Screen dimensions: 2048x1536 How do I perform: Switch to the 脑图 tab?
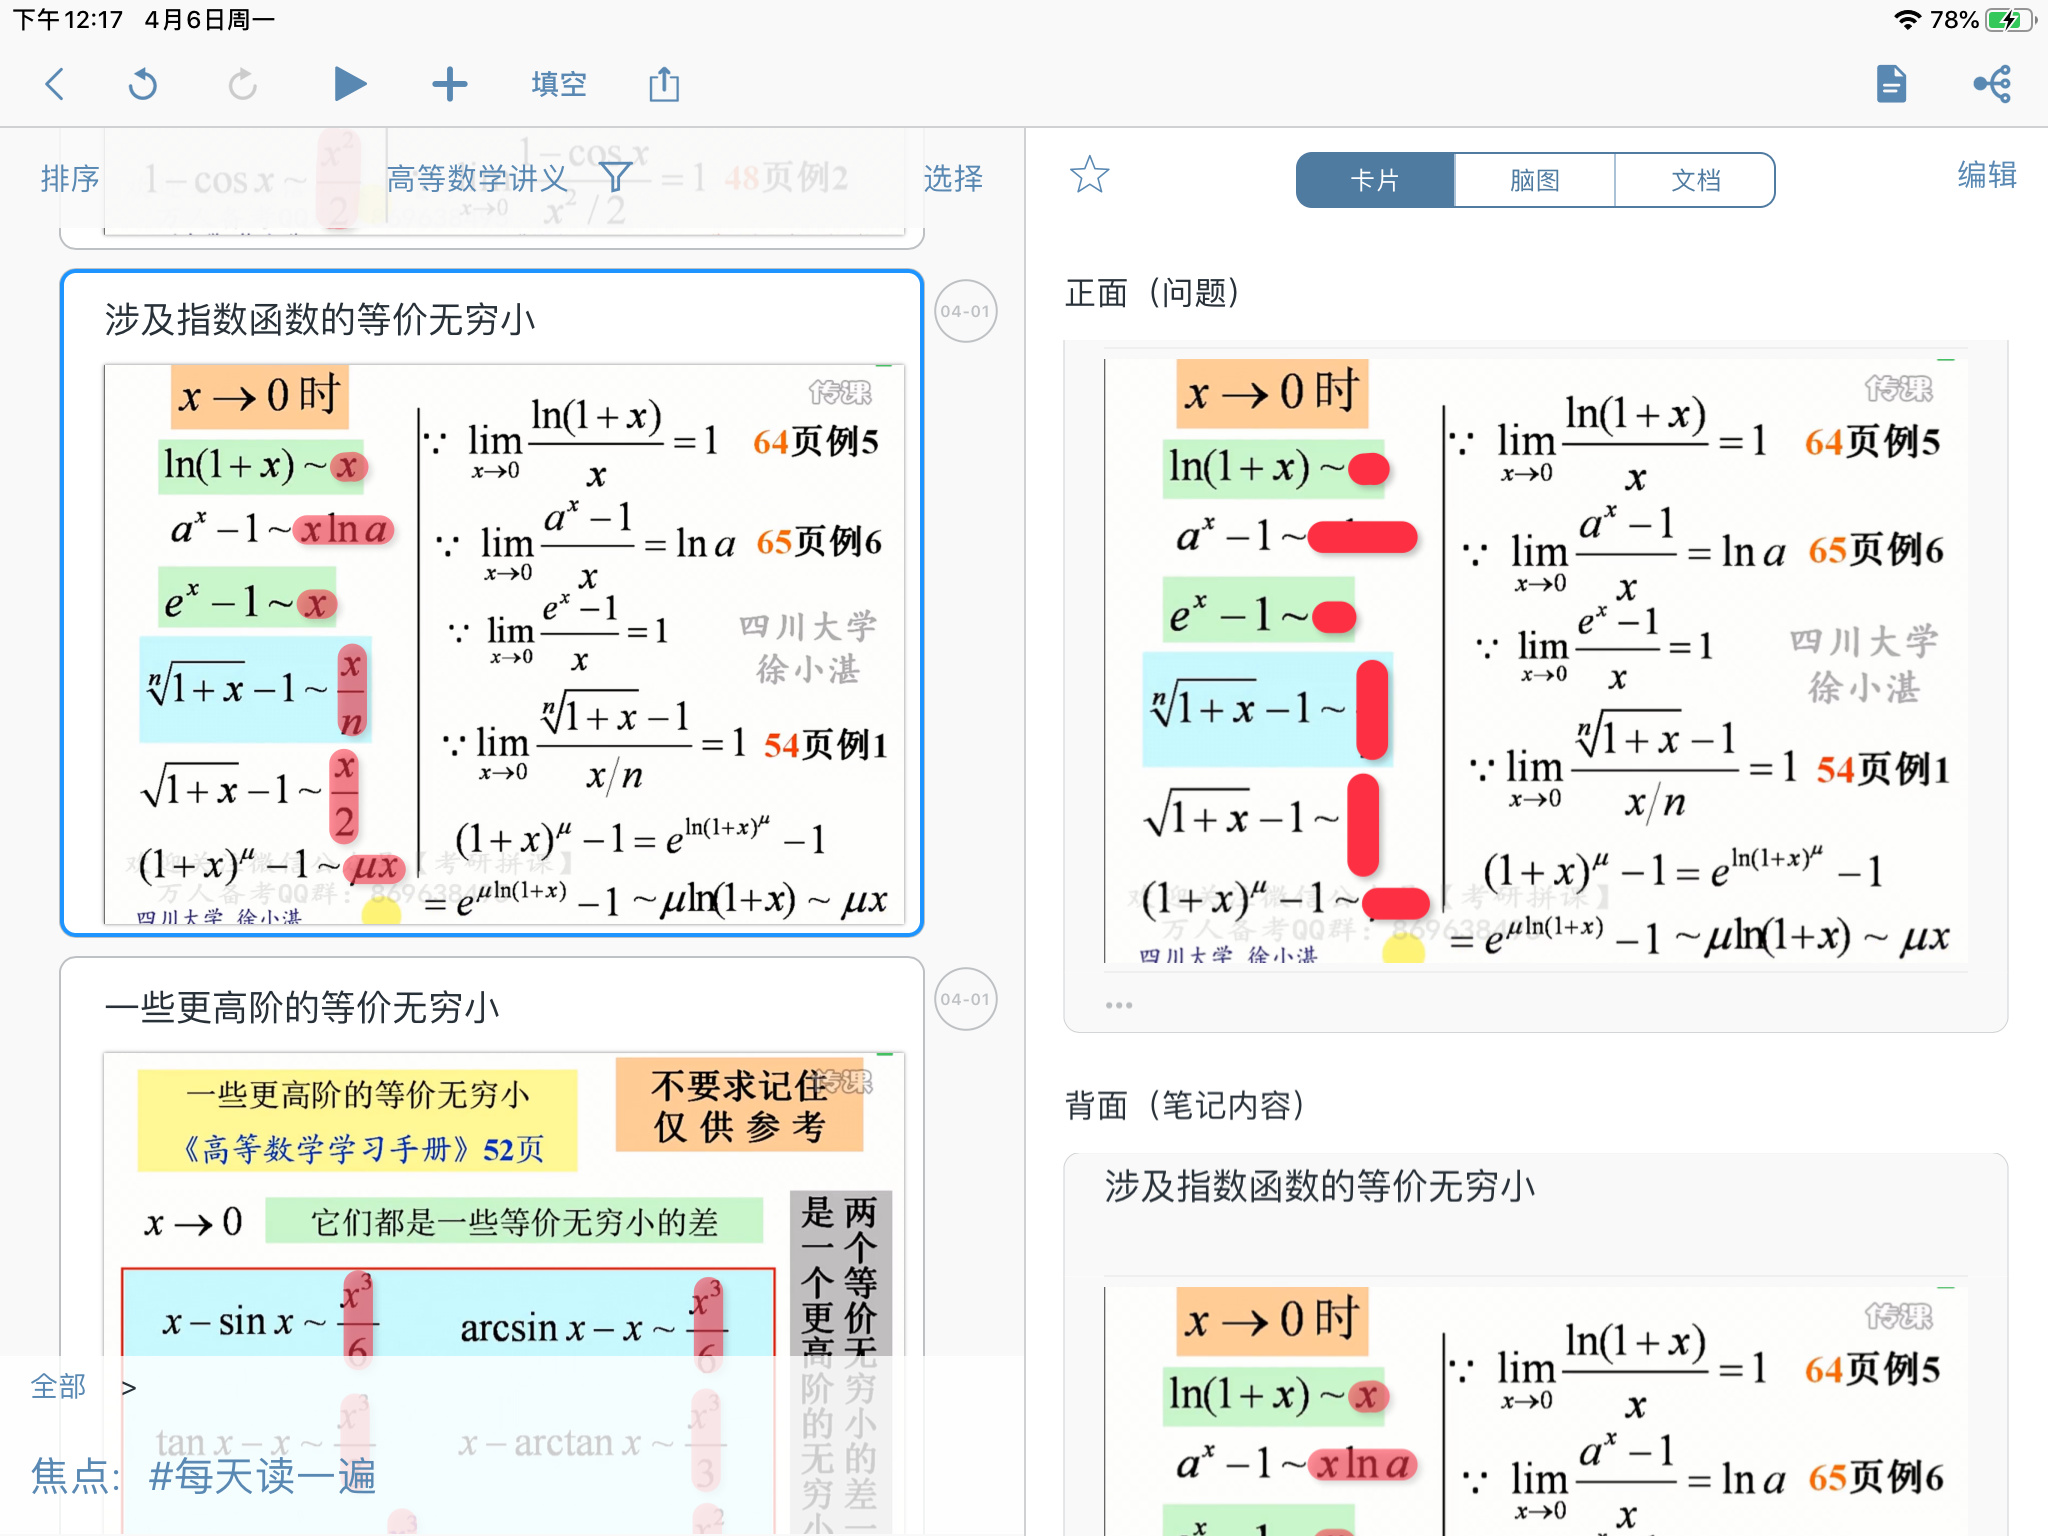(1535, 180)
